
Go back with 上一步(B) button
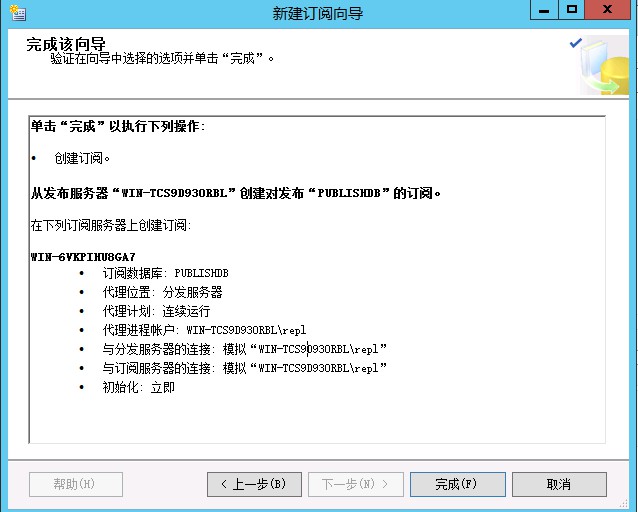pyautogui.click(x=254, y=484)
